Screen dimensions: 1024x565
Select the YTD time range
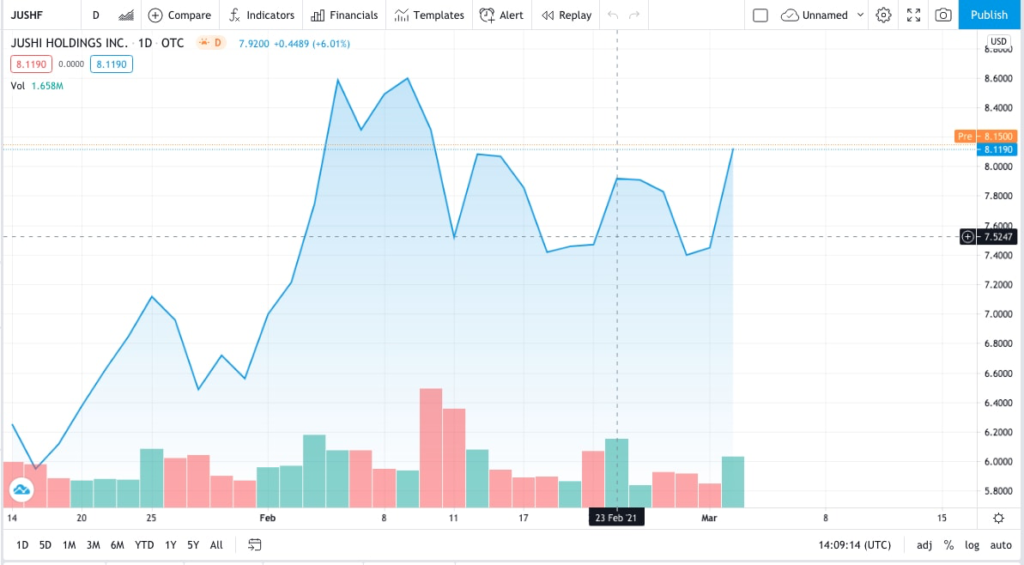144,545
